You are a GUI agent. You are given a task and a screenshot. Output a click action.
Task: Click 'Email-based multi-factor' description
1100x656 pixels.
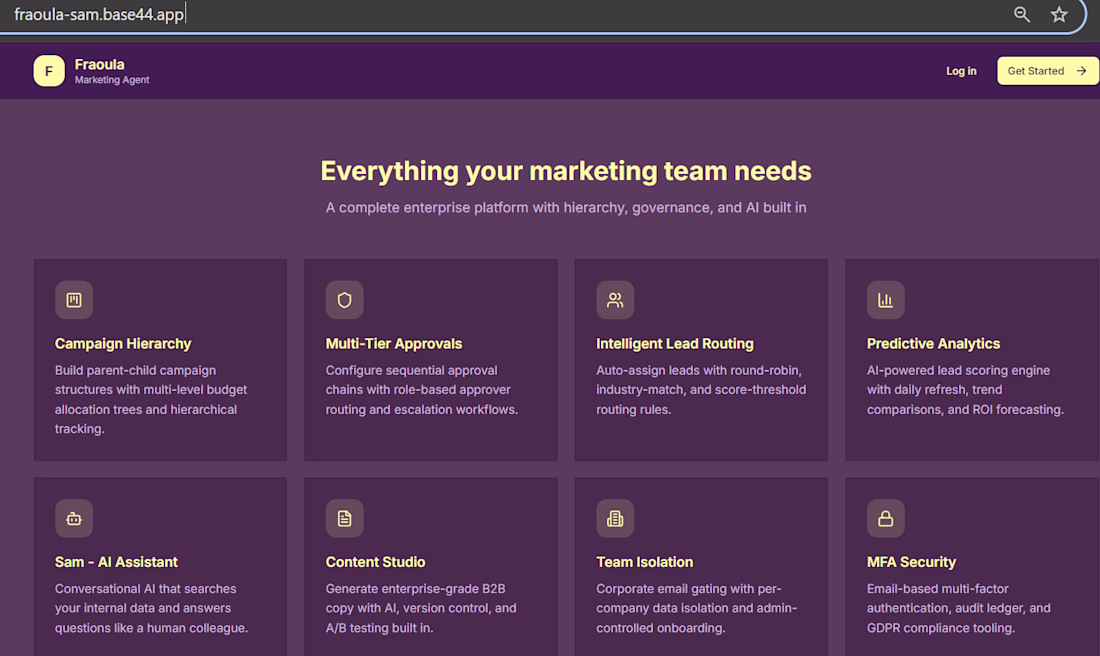(959, 608)
